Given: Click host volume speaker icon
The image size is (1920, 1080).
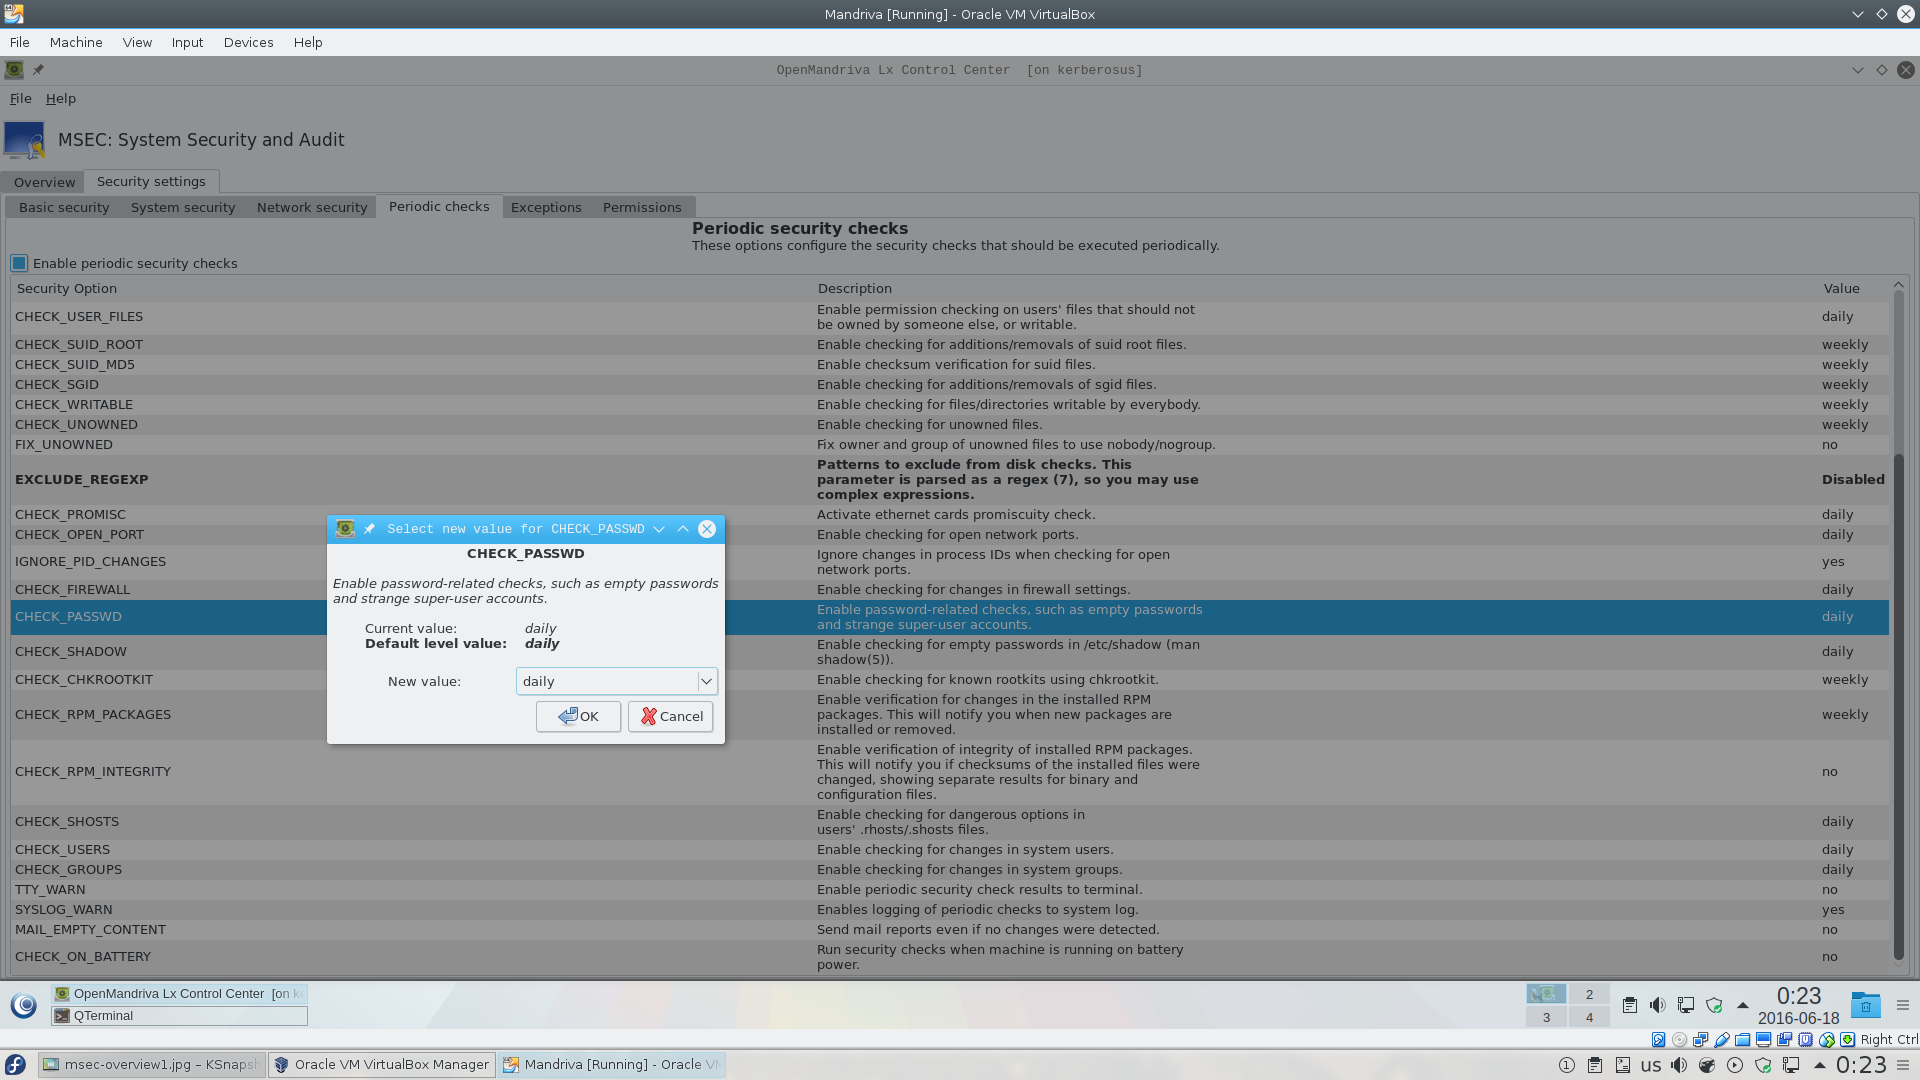Looking at the screenshot, I should point(1679,1065).
